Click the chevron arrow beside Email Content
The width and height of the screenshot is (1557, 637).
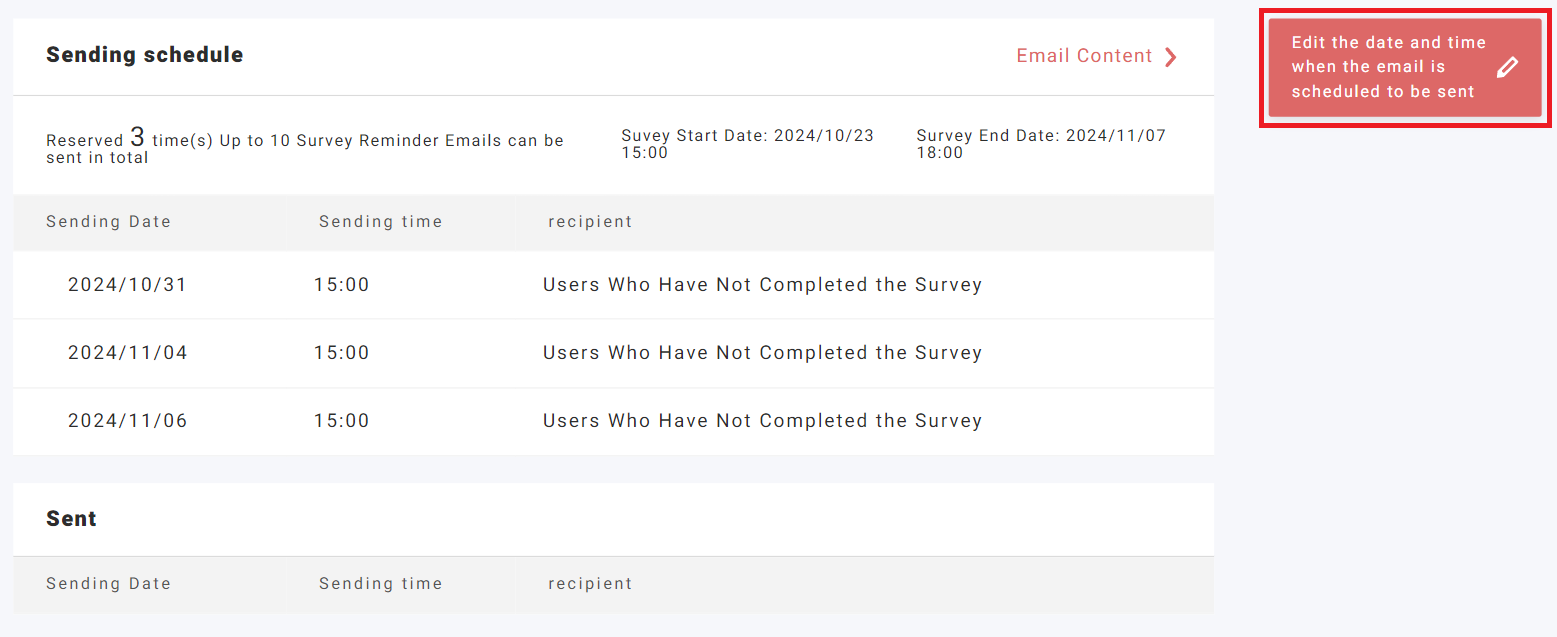pos(1171,57)
